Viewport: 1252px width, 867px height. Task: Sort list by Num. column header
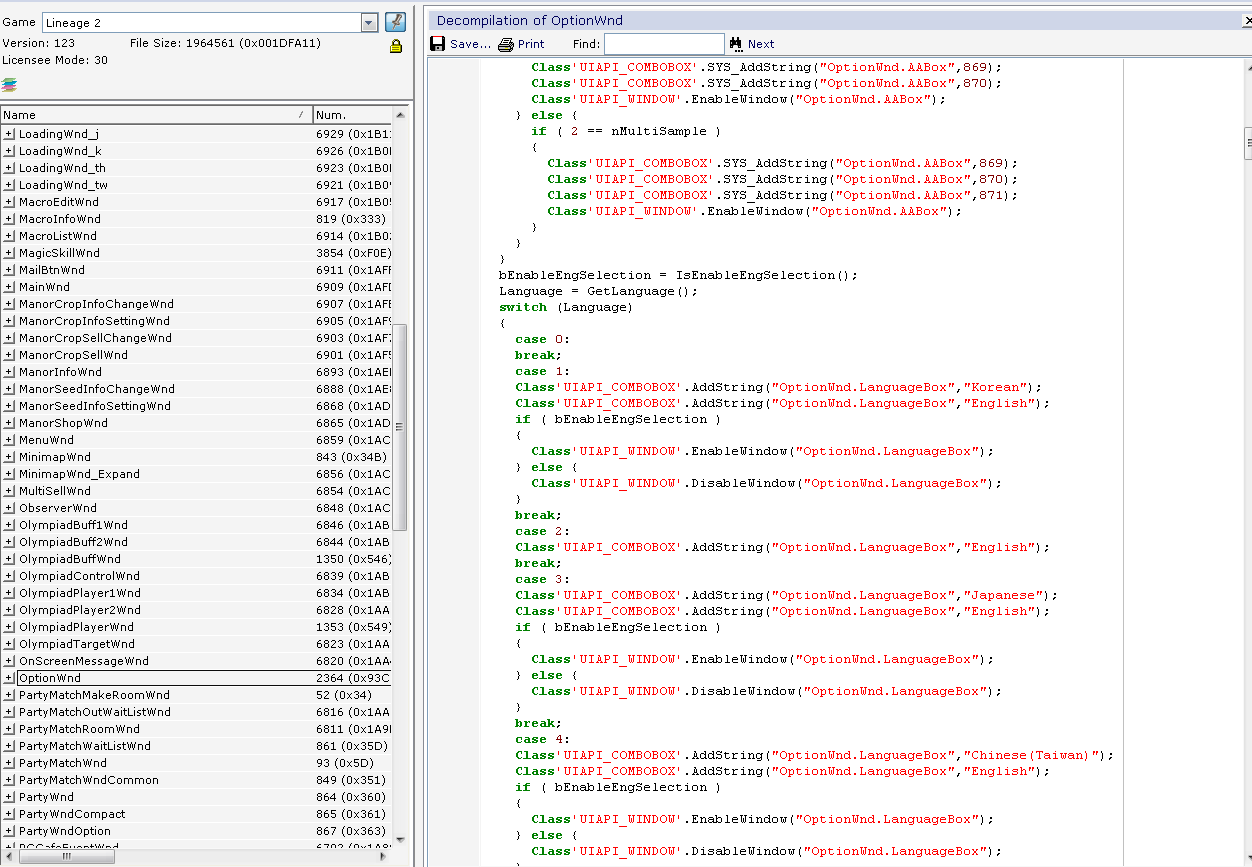[x=350, y=115]
